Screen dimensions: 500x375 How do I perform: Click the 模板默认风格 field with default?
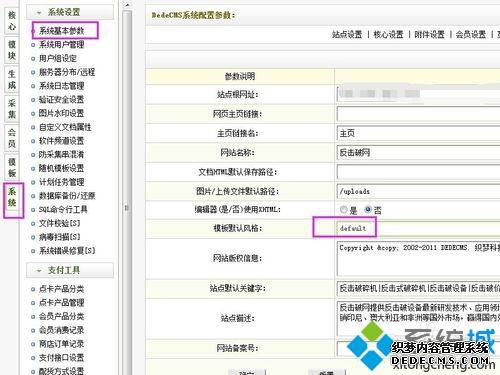419,228
